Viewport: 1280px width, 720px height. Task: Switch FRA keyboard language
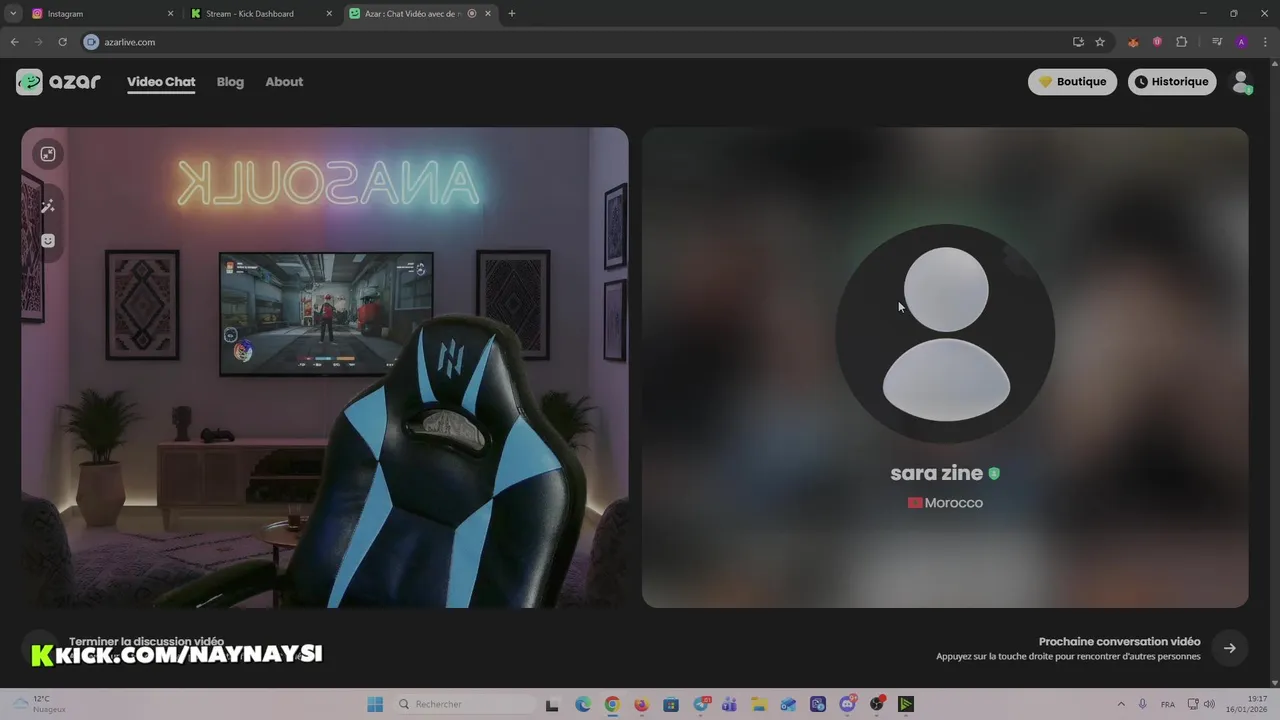pyautogui.click(x=1167, y=704)
